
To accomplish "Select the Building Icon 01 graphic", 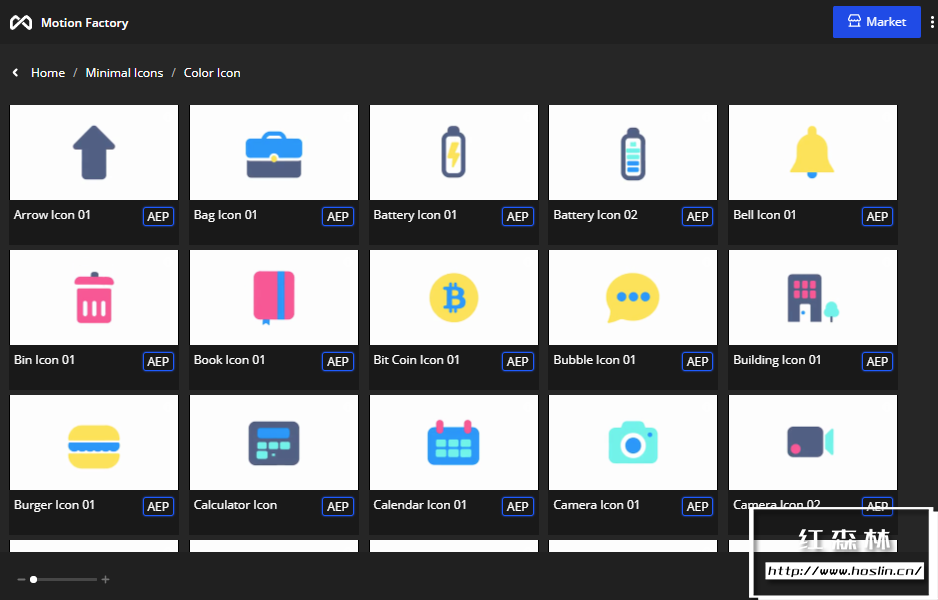I will coord(813,297).
